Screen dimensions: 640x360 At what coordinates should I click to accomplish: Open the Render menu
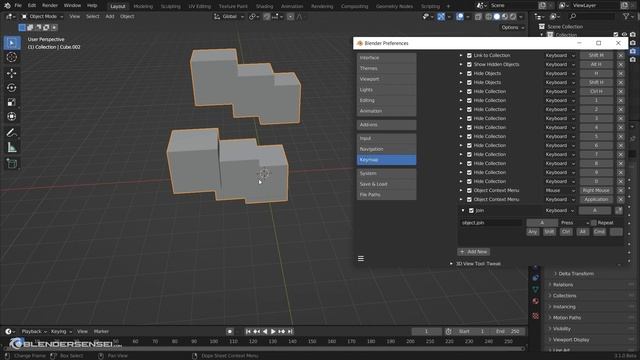coord(50,6)
